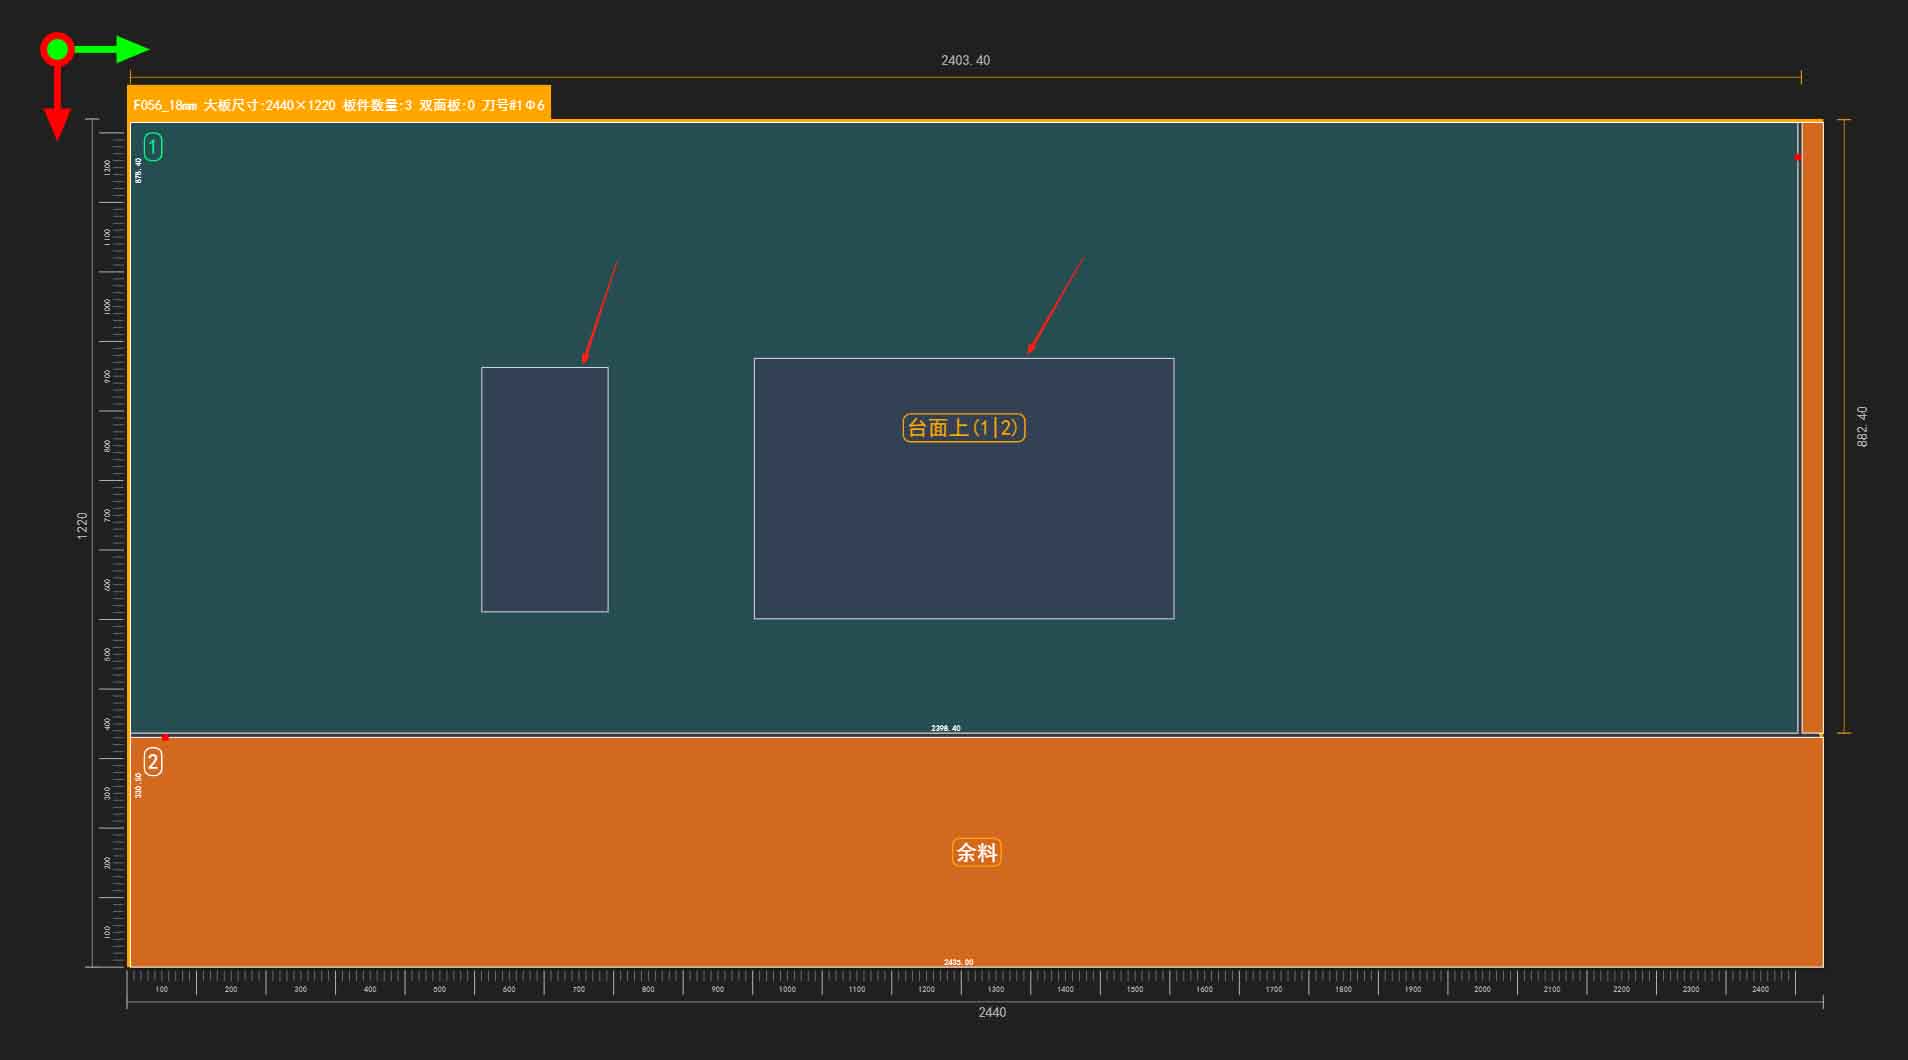
Task: Click the 1000 mark on bottom ruler
Action: 787,989
